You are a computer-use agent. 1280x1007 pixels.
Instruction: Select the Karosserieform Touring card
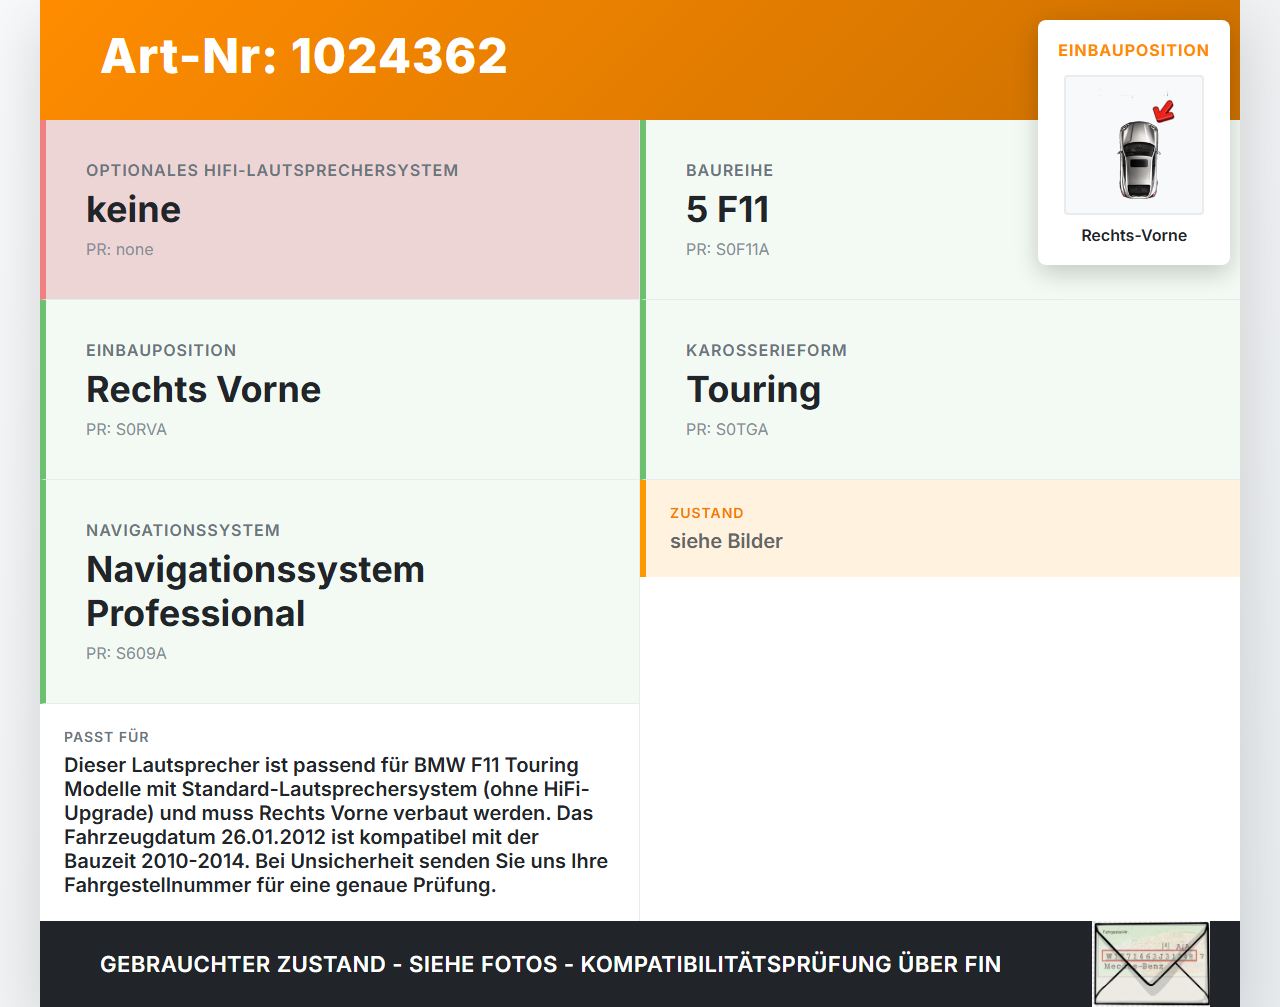point(940,390)
